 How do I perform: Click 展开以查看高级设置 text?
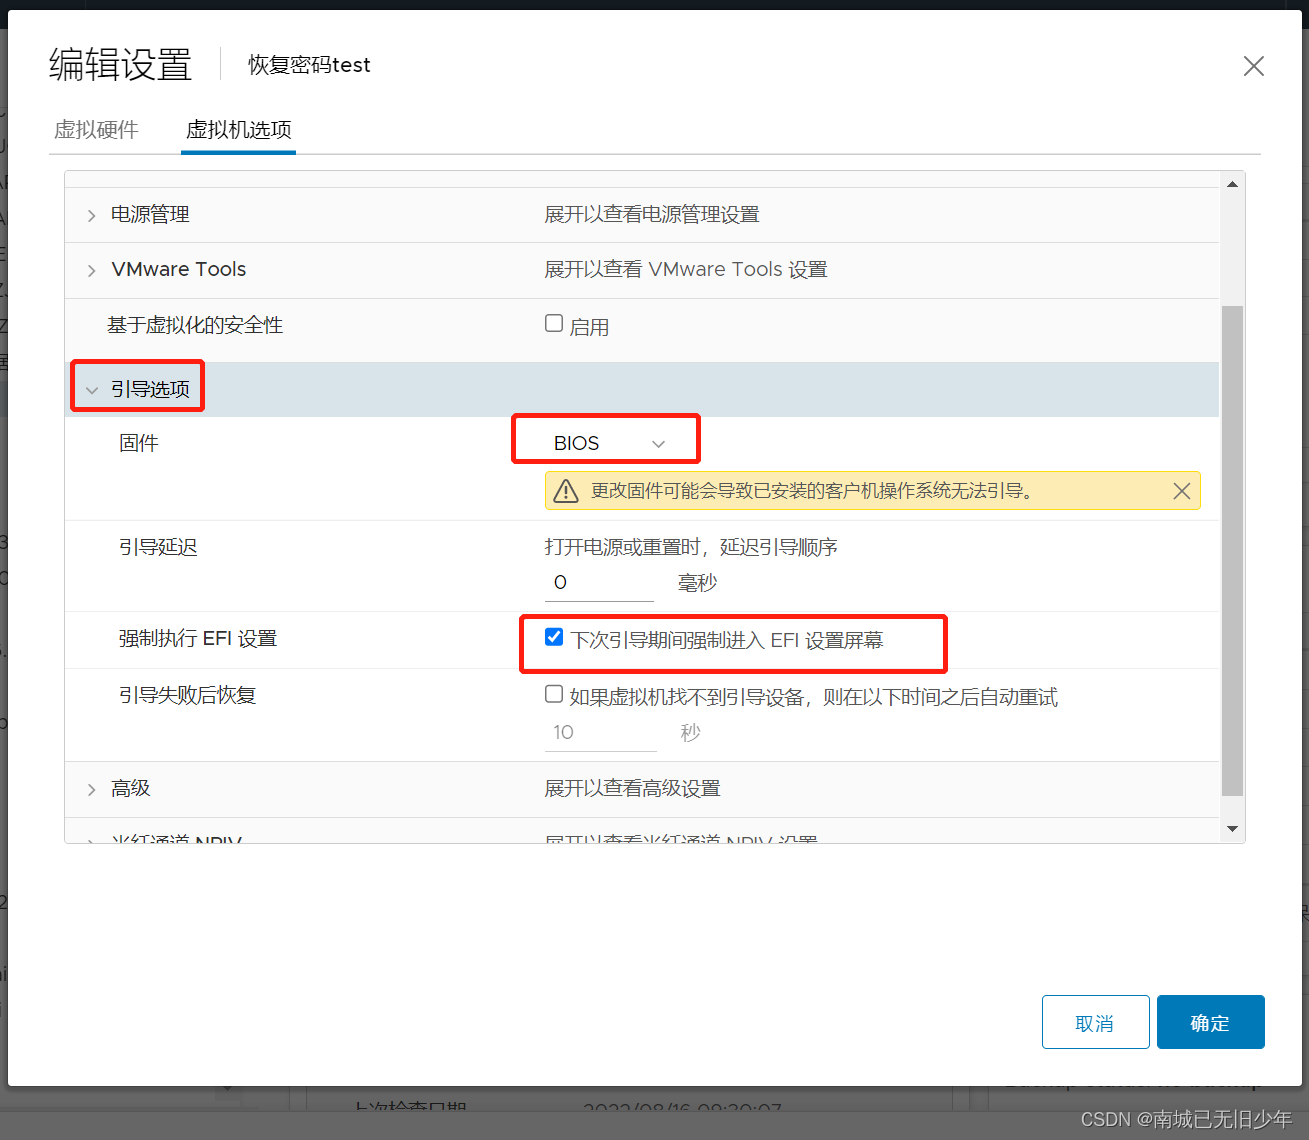tap(632, 789)
